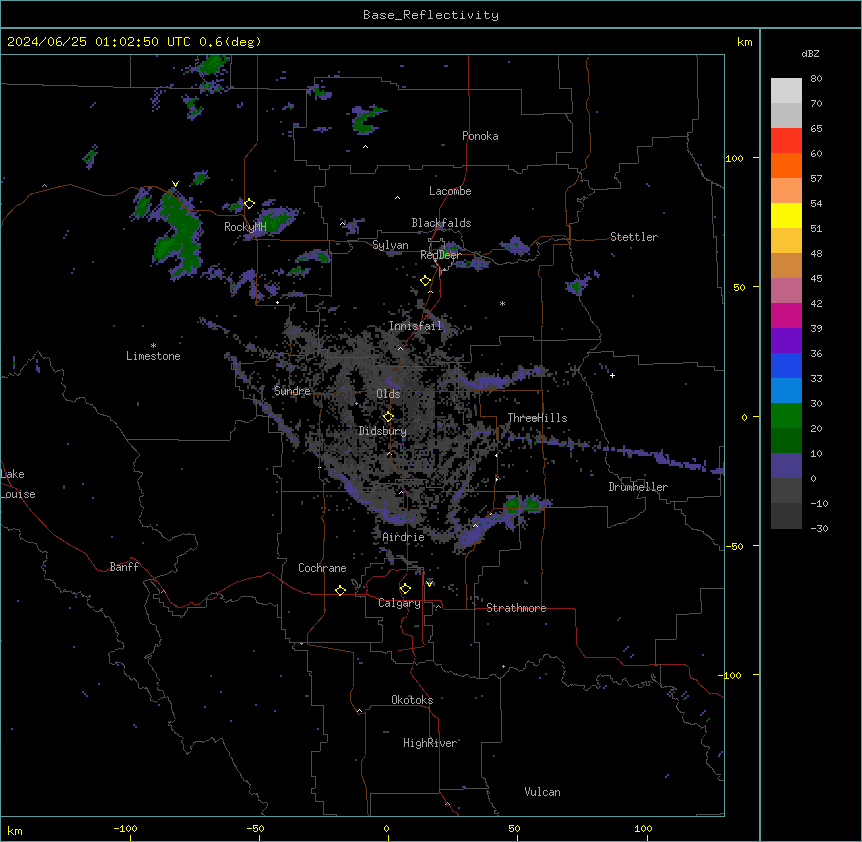Image resolution: width=862 pixels, height=842 pixels.
Task: Choose the orange 60-57 dBZ legend swatch
Action: (x=786, y=165)
